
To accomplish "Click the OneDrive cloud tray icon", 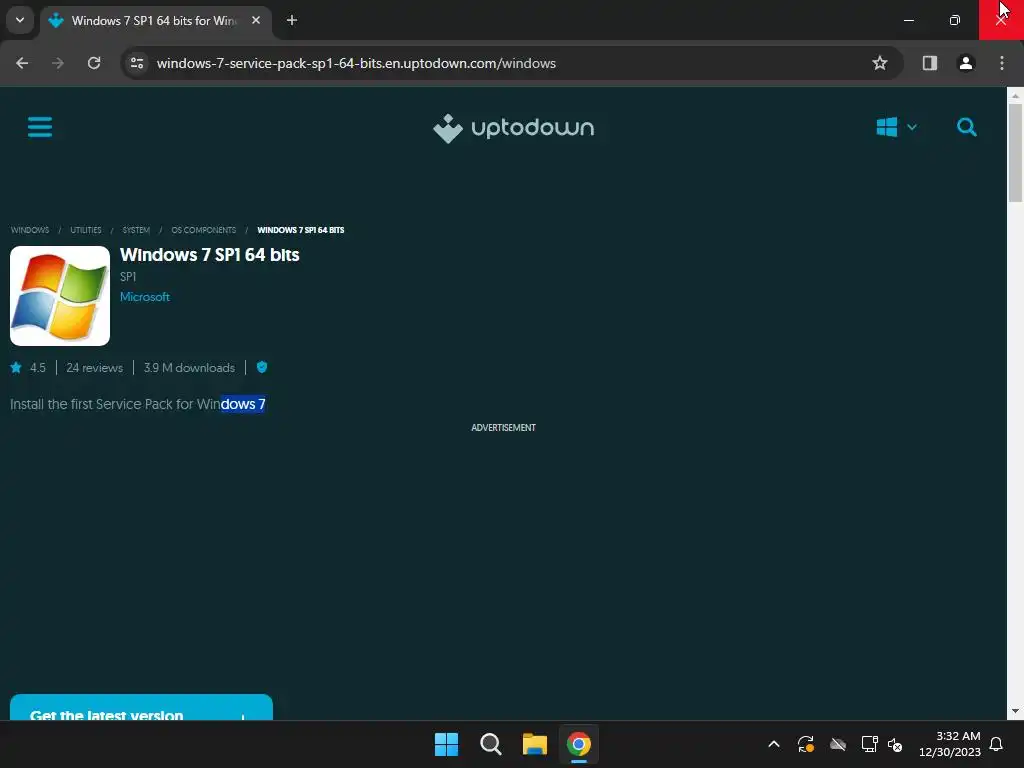I will pos(838,744).
